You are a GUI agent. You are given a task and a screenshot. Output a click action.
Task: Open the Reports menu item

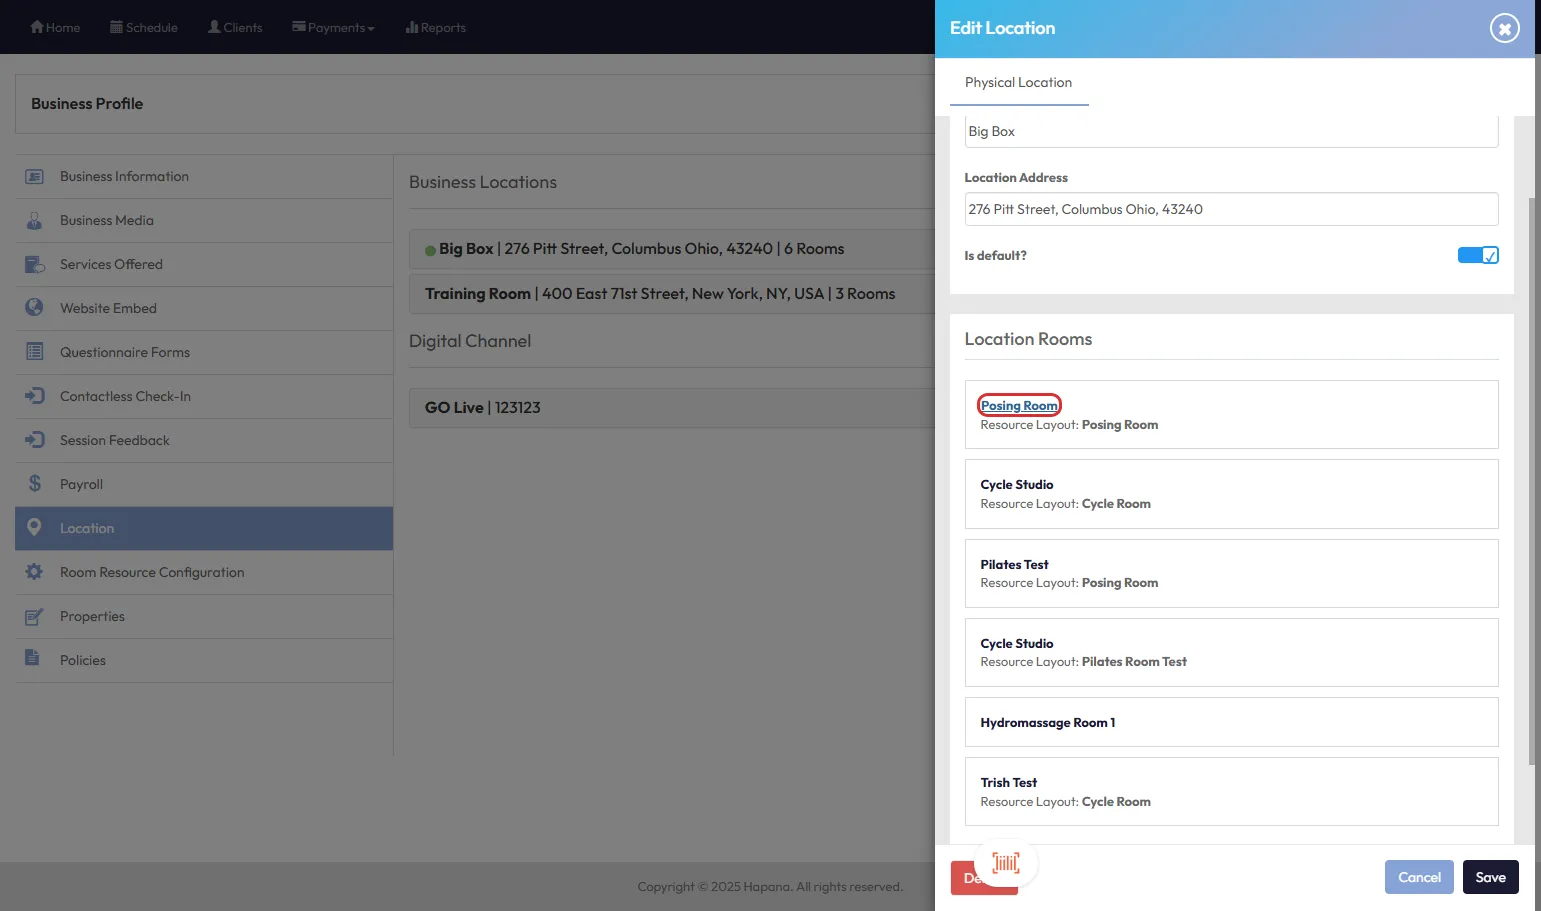coord(436,28)
